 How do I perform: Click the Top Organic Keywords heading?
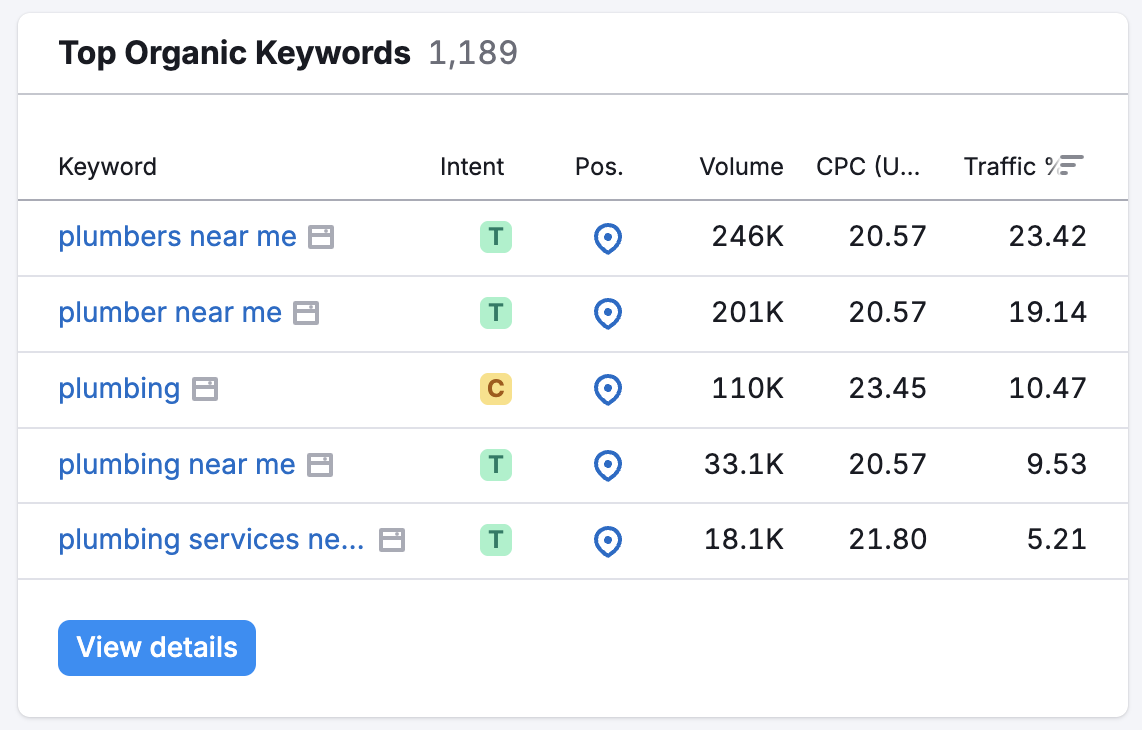pos(235,53)
